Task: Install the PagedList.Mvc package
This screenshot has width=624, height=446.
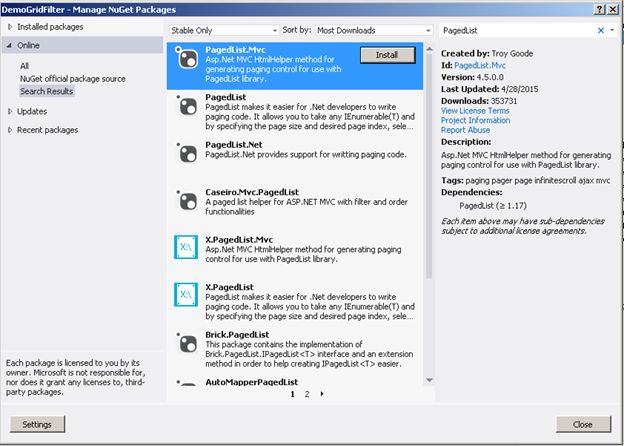Action: (387, 55)
